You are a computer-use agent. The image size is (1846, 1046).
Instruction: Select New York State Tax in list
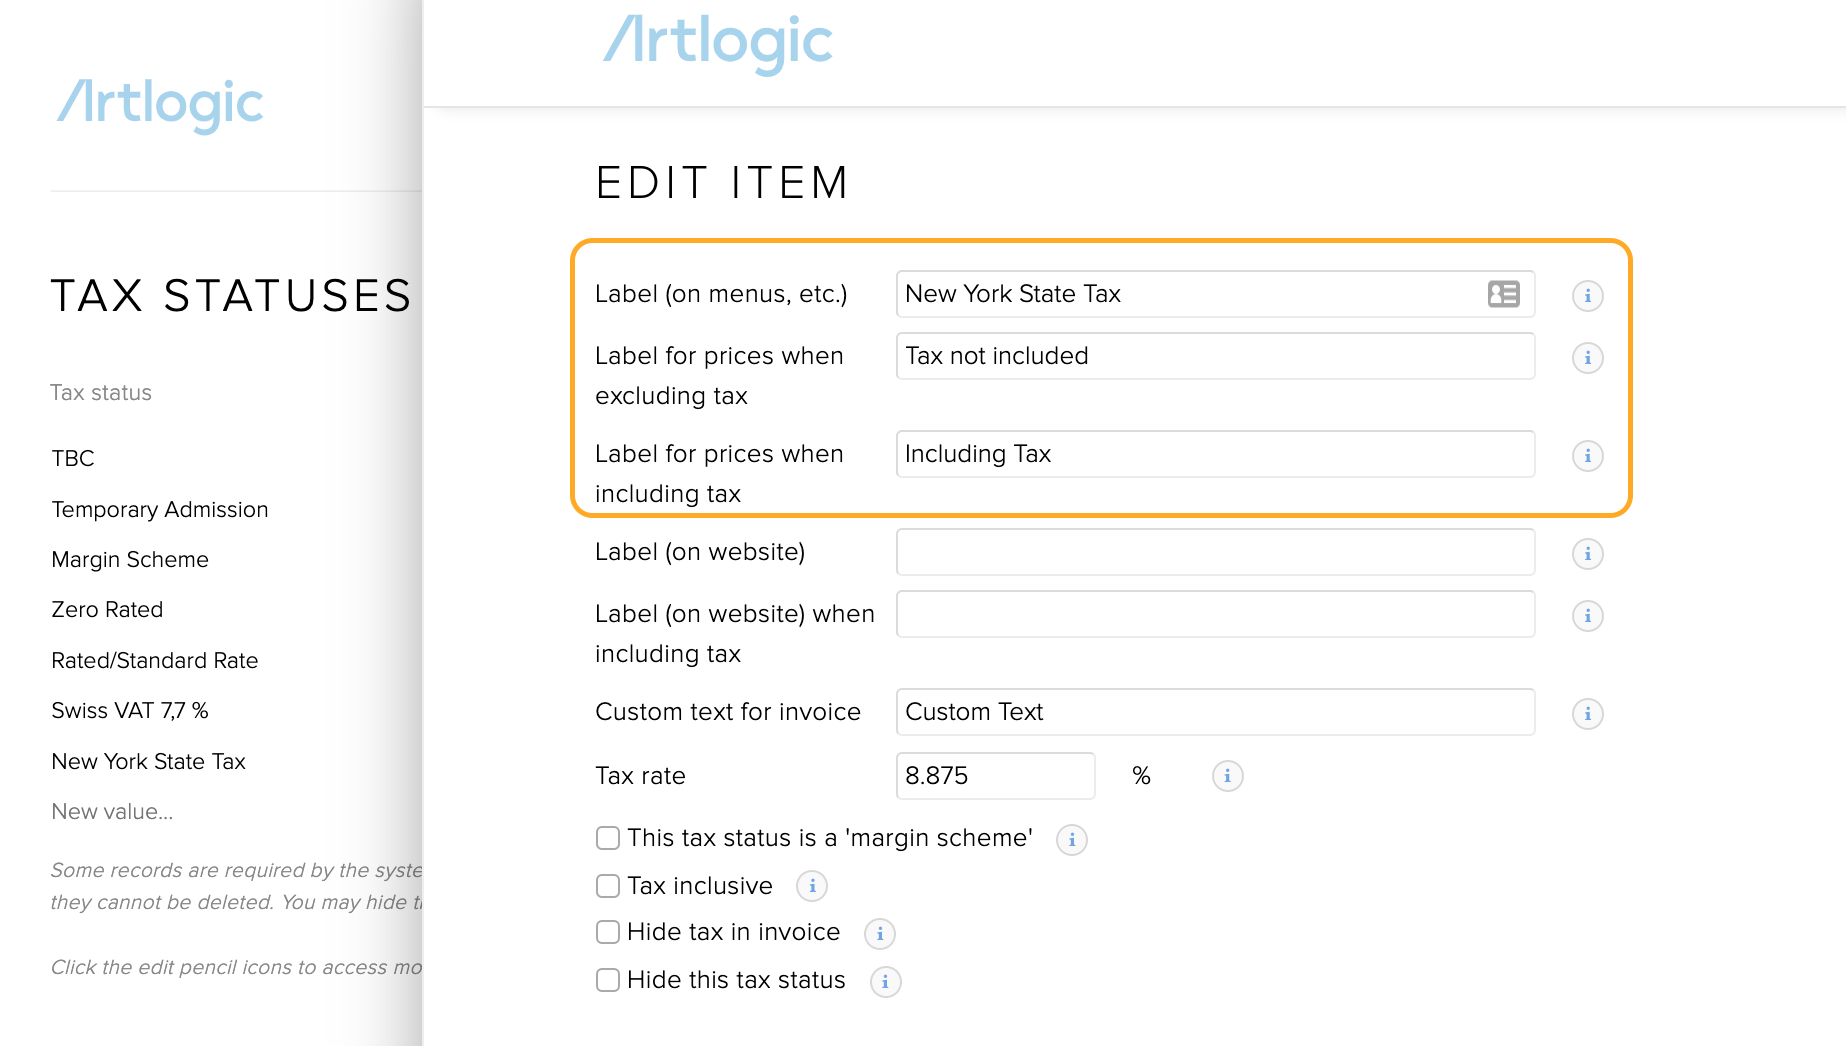148,762
